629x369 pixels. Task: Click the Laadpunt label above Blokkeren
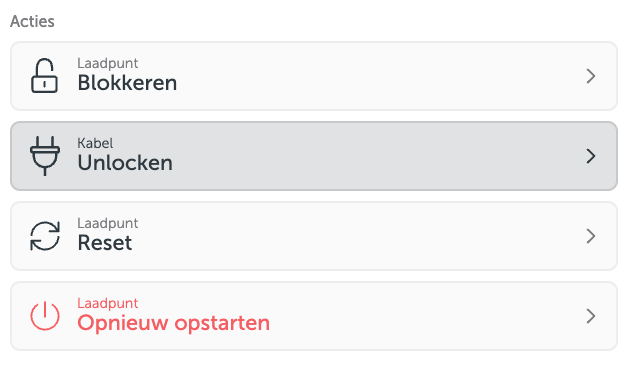point(108,63)
